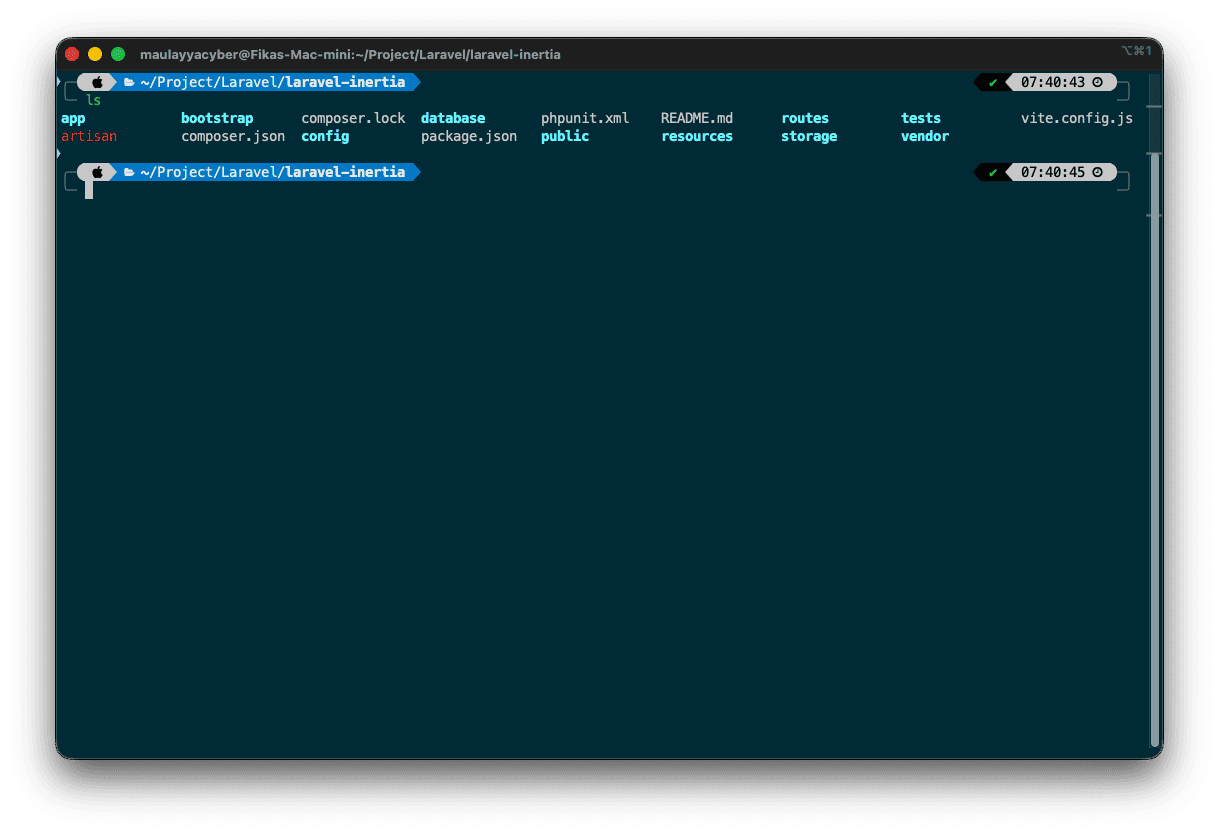Click the ls command text
This screenshot has width=1219, height=833.
tap(94, 99)
